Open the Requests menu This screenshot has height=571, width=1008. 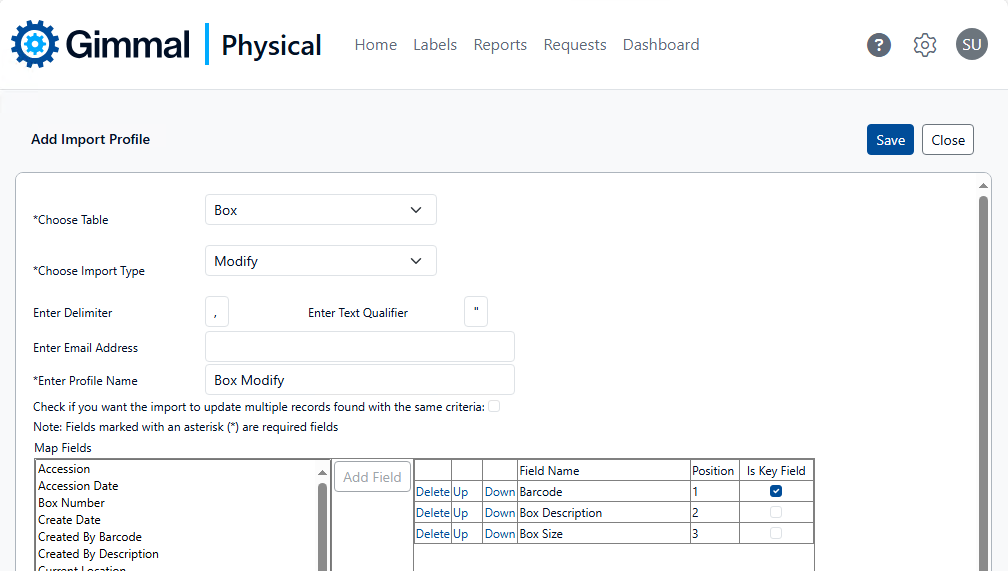click(575, 44)
